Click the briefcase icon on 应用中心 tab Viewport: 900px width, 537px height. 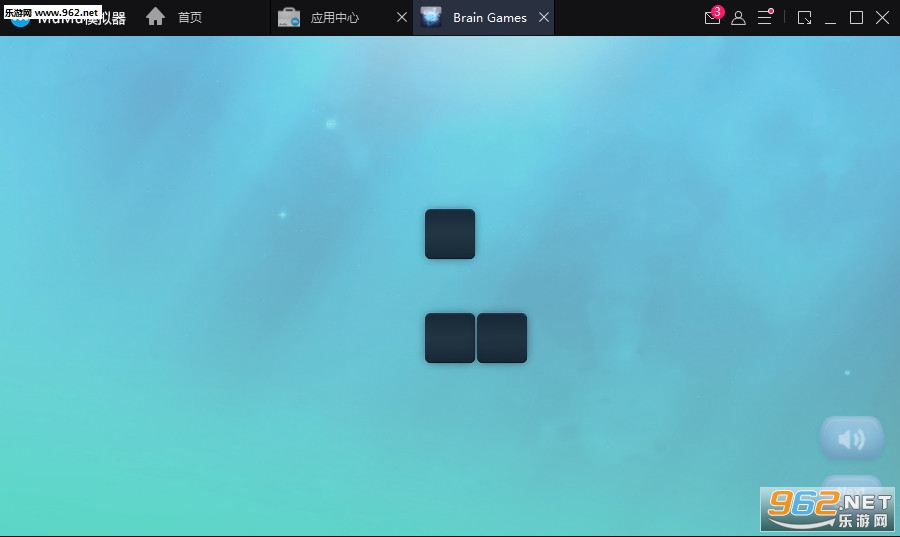coord(289,18)
